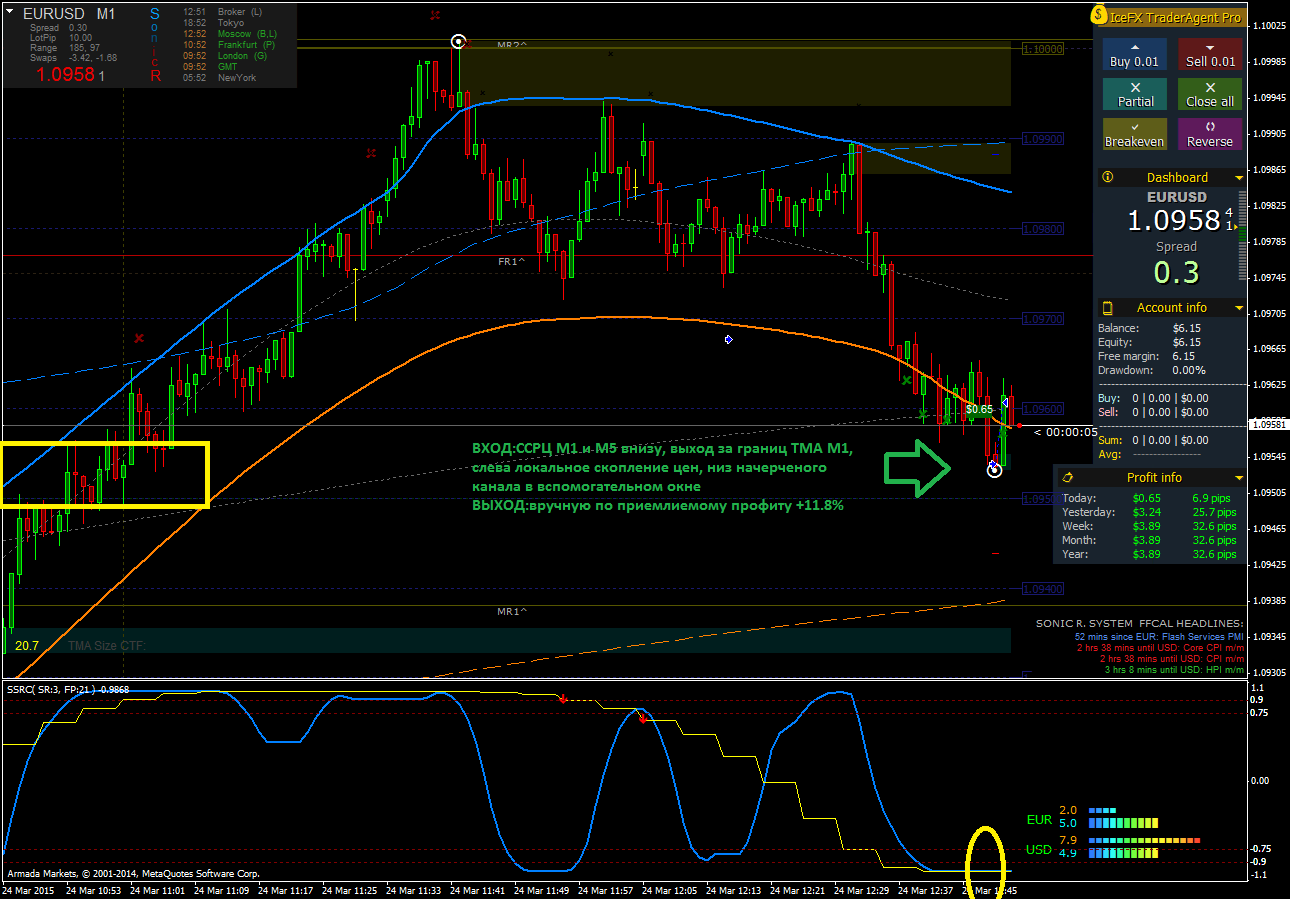The height and width of the screenshot is (899, 1290).
Task: Click the Drawdown 0.00% row
Action: (x=1153, y=370)
